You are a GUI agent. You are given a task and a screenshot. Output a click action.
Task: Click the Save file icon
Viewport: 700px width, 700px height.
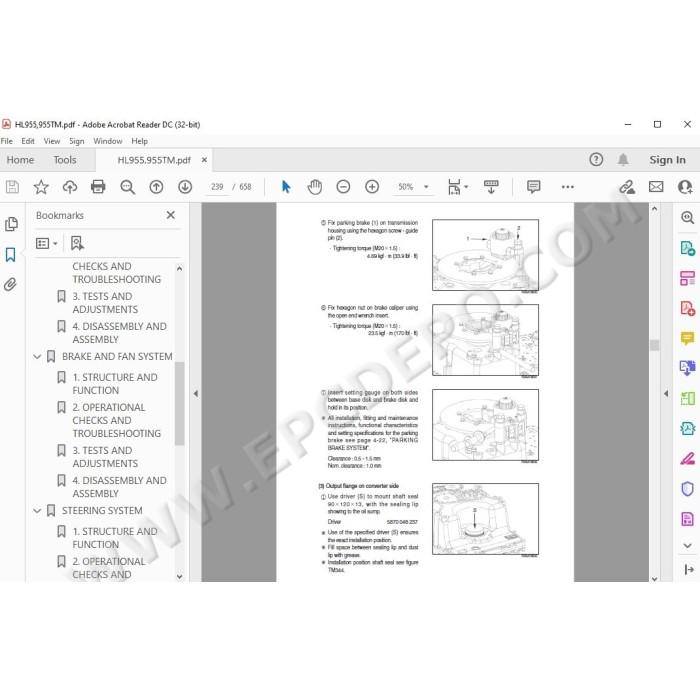click(x=12, y=187)
